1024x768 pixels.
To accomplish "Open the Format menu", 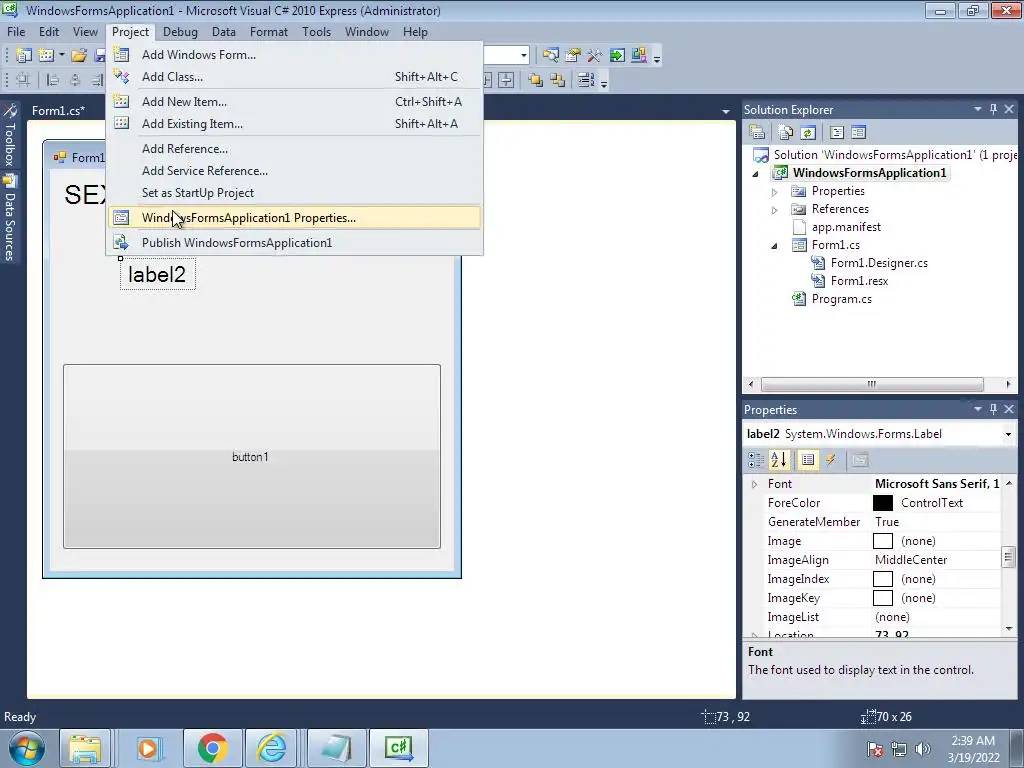I will tap(268, 32).
